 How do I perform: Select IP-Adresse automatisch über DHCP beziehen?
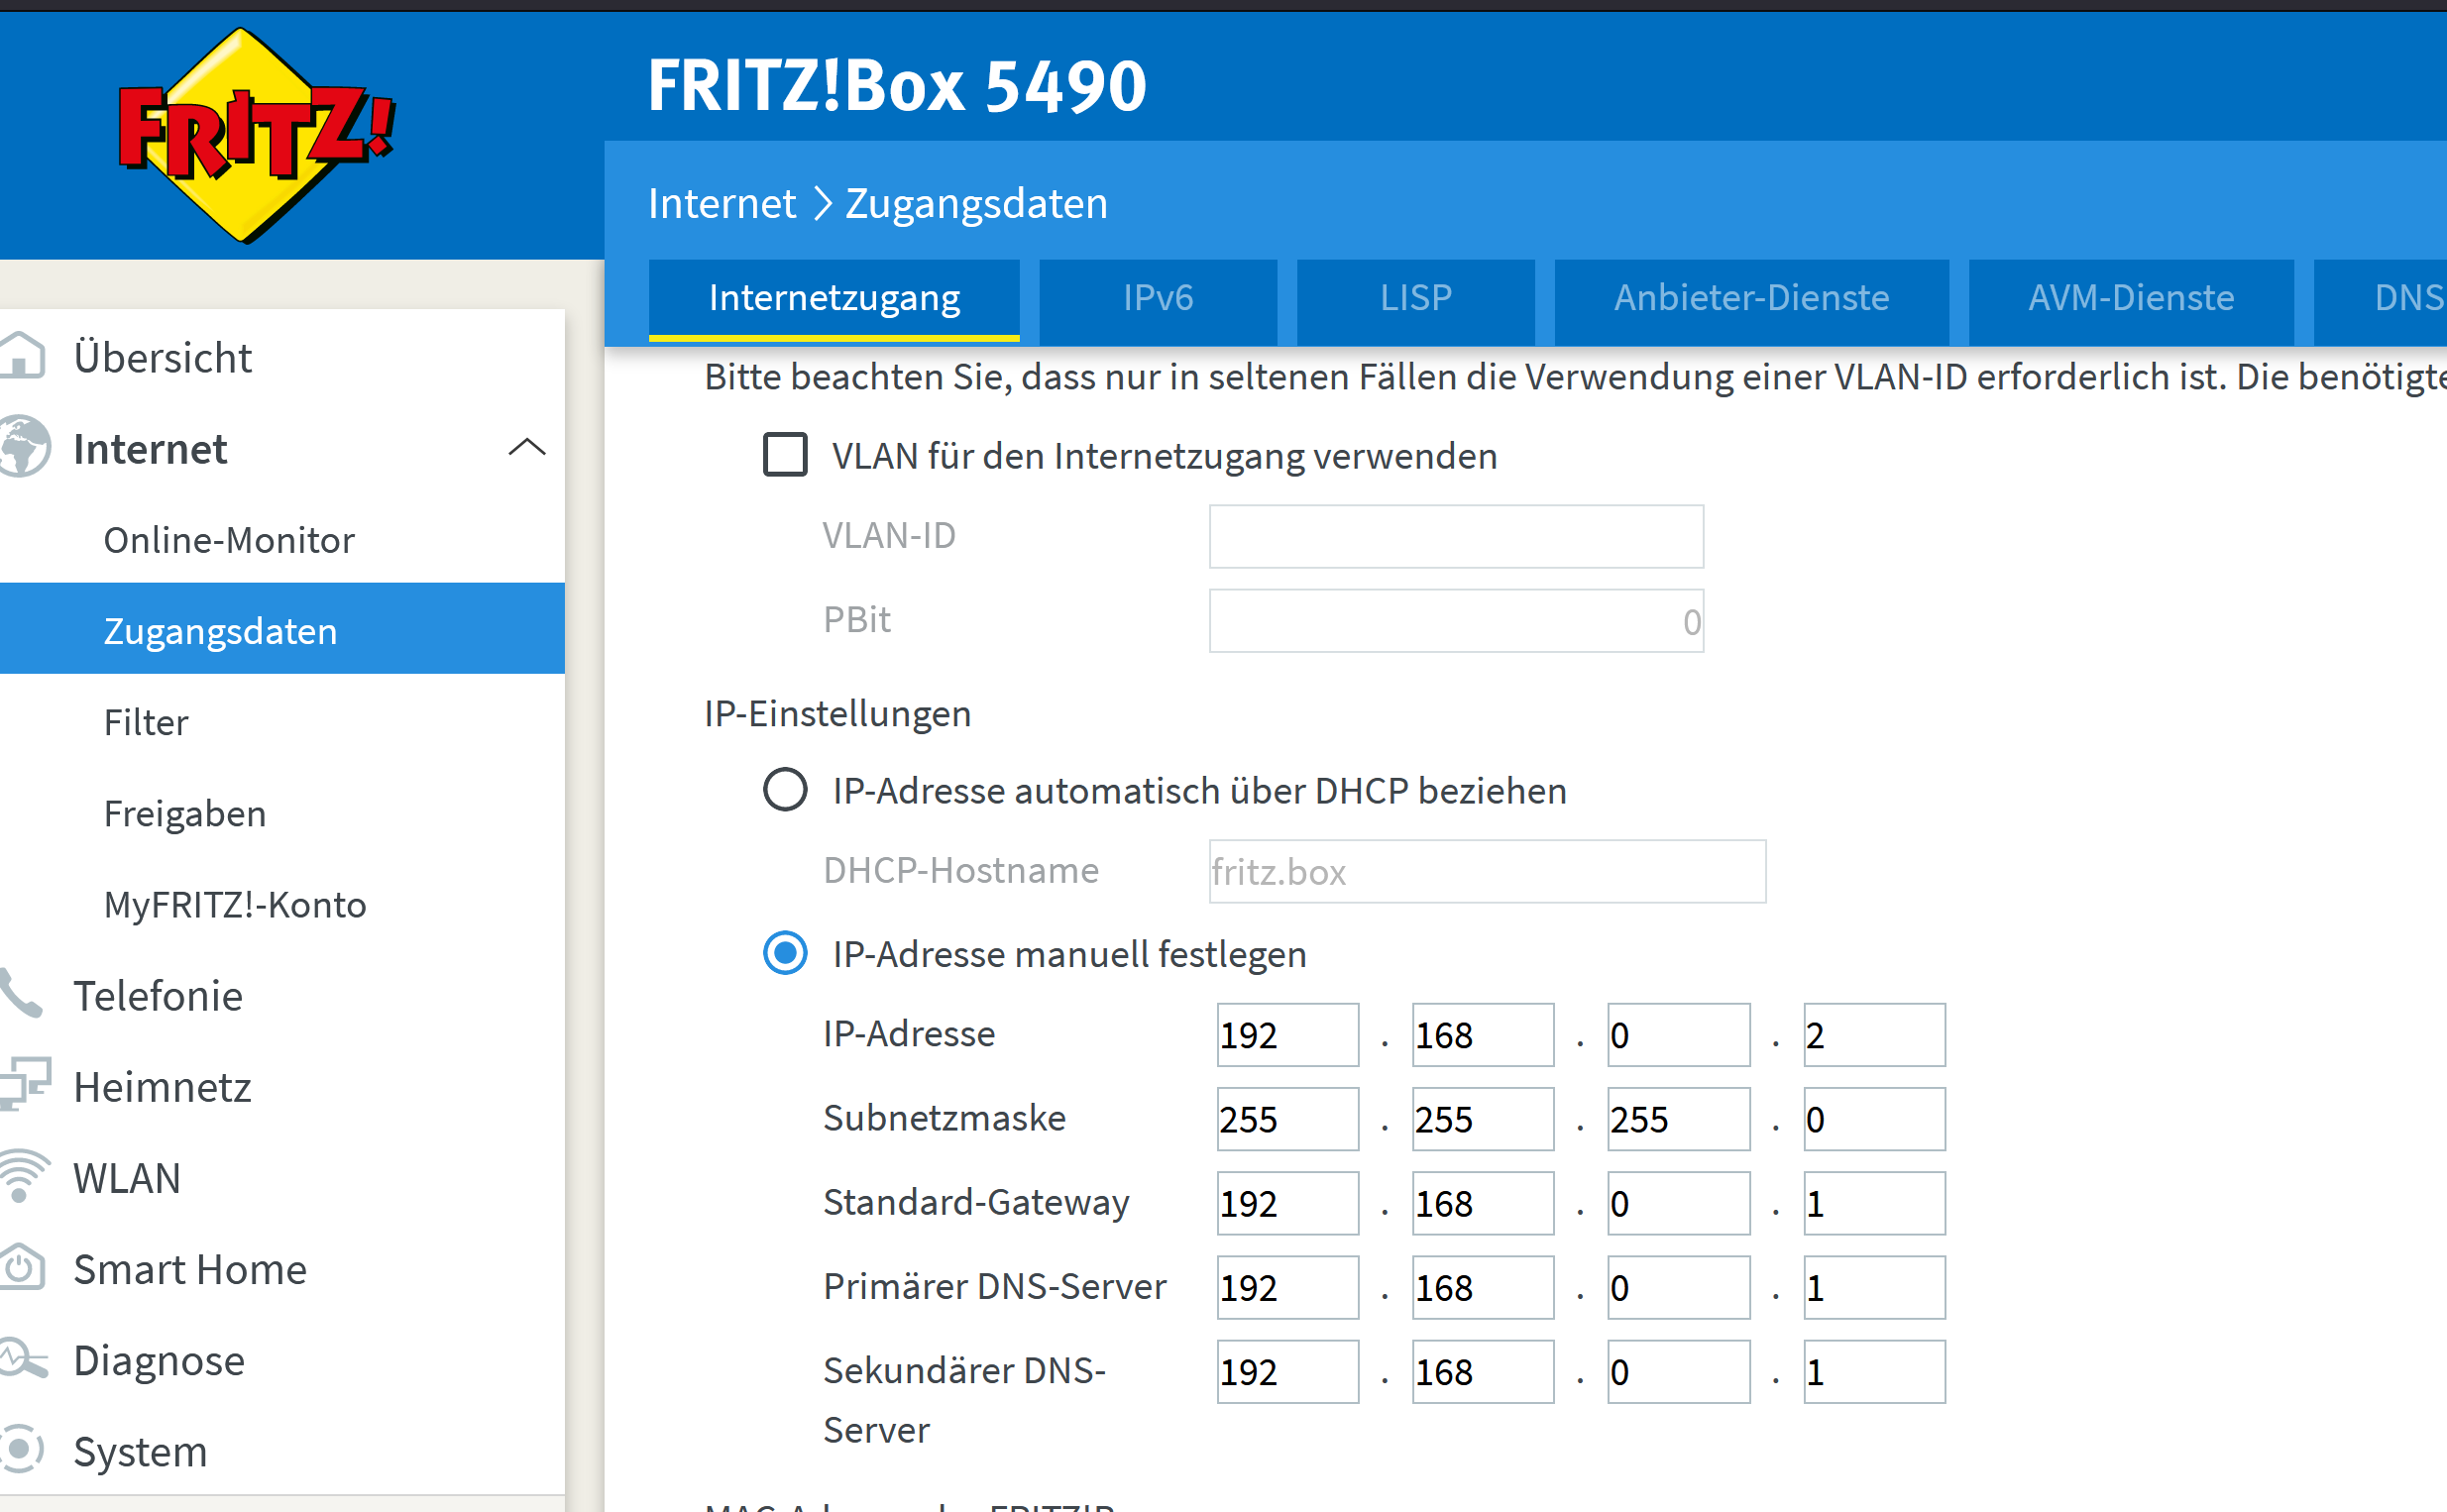[785, 790]
